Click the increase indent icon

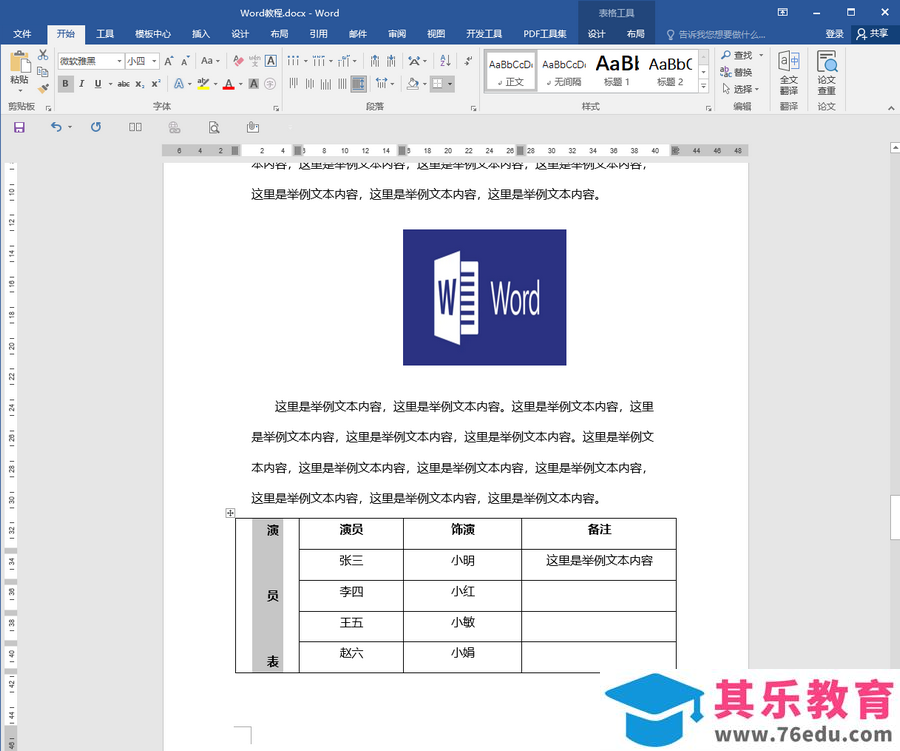click(x=391, y=61)
